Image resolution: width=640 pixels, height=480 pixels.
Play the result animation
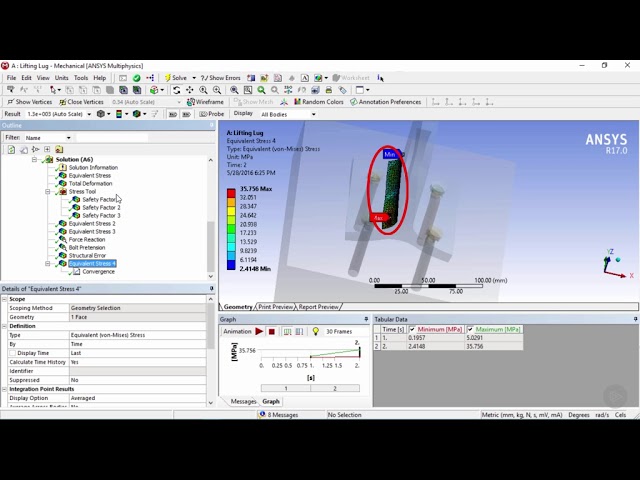(259, 331)
